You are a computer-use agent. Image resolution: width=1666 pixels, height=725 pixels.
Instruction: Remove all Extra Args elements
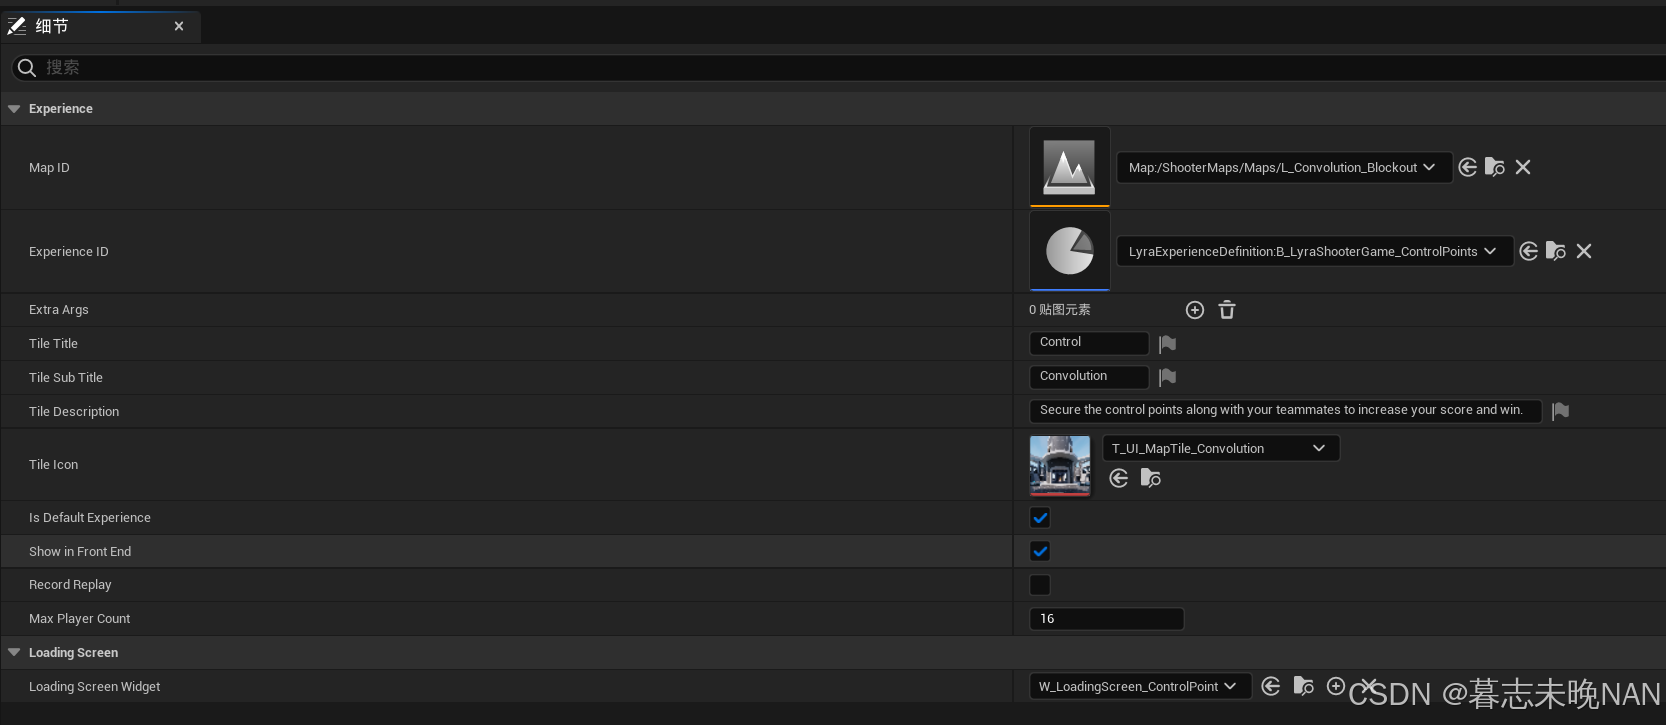(1227, 310)
